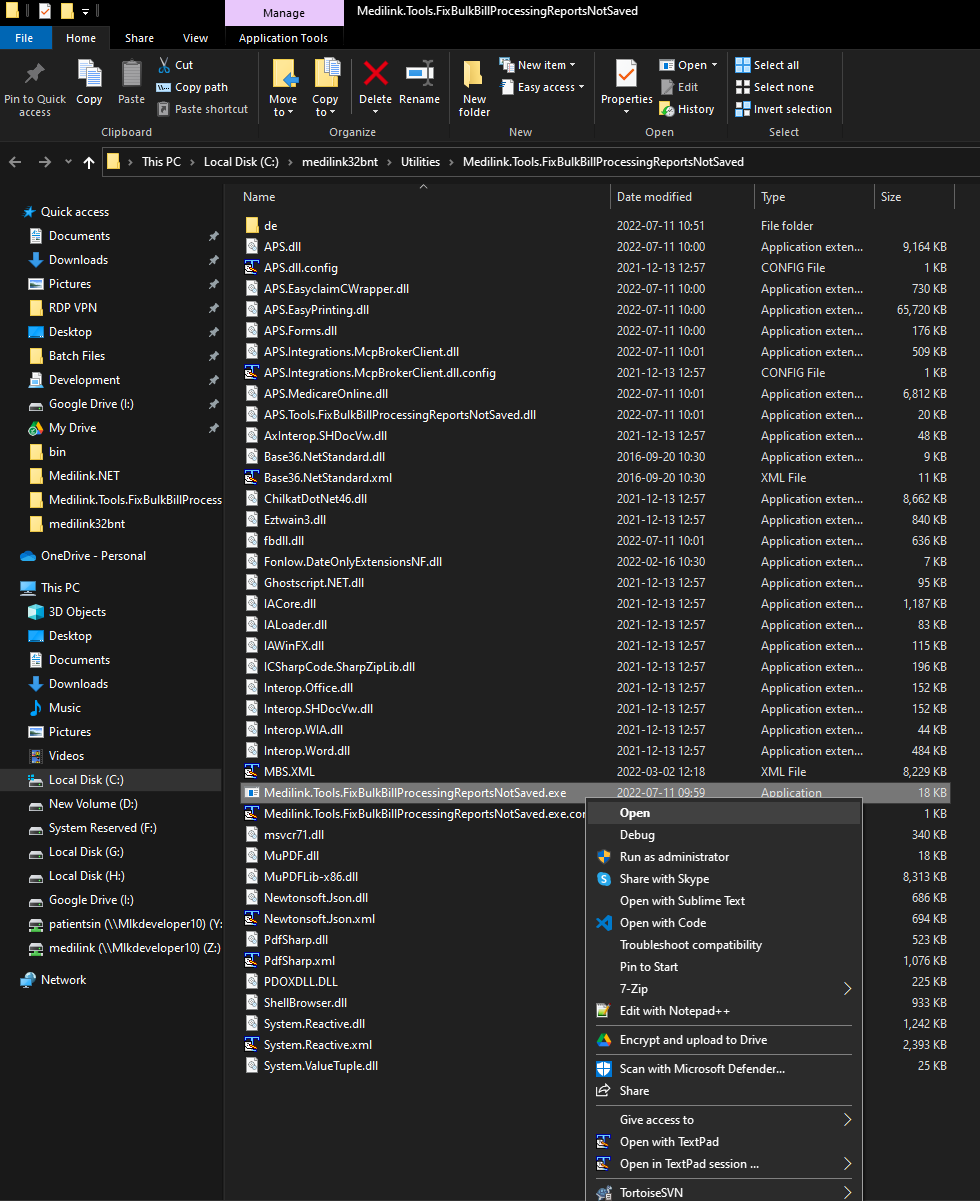This screenshot has width=980, height=1201.
Task: Expand the TortoiseSVN submenu
Action: click(722, 1192)
